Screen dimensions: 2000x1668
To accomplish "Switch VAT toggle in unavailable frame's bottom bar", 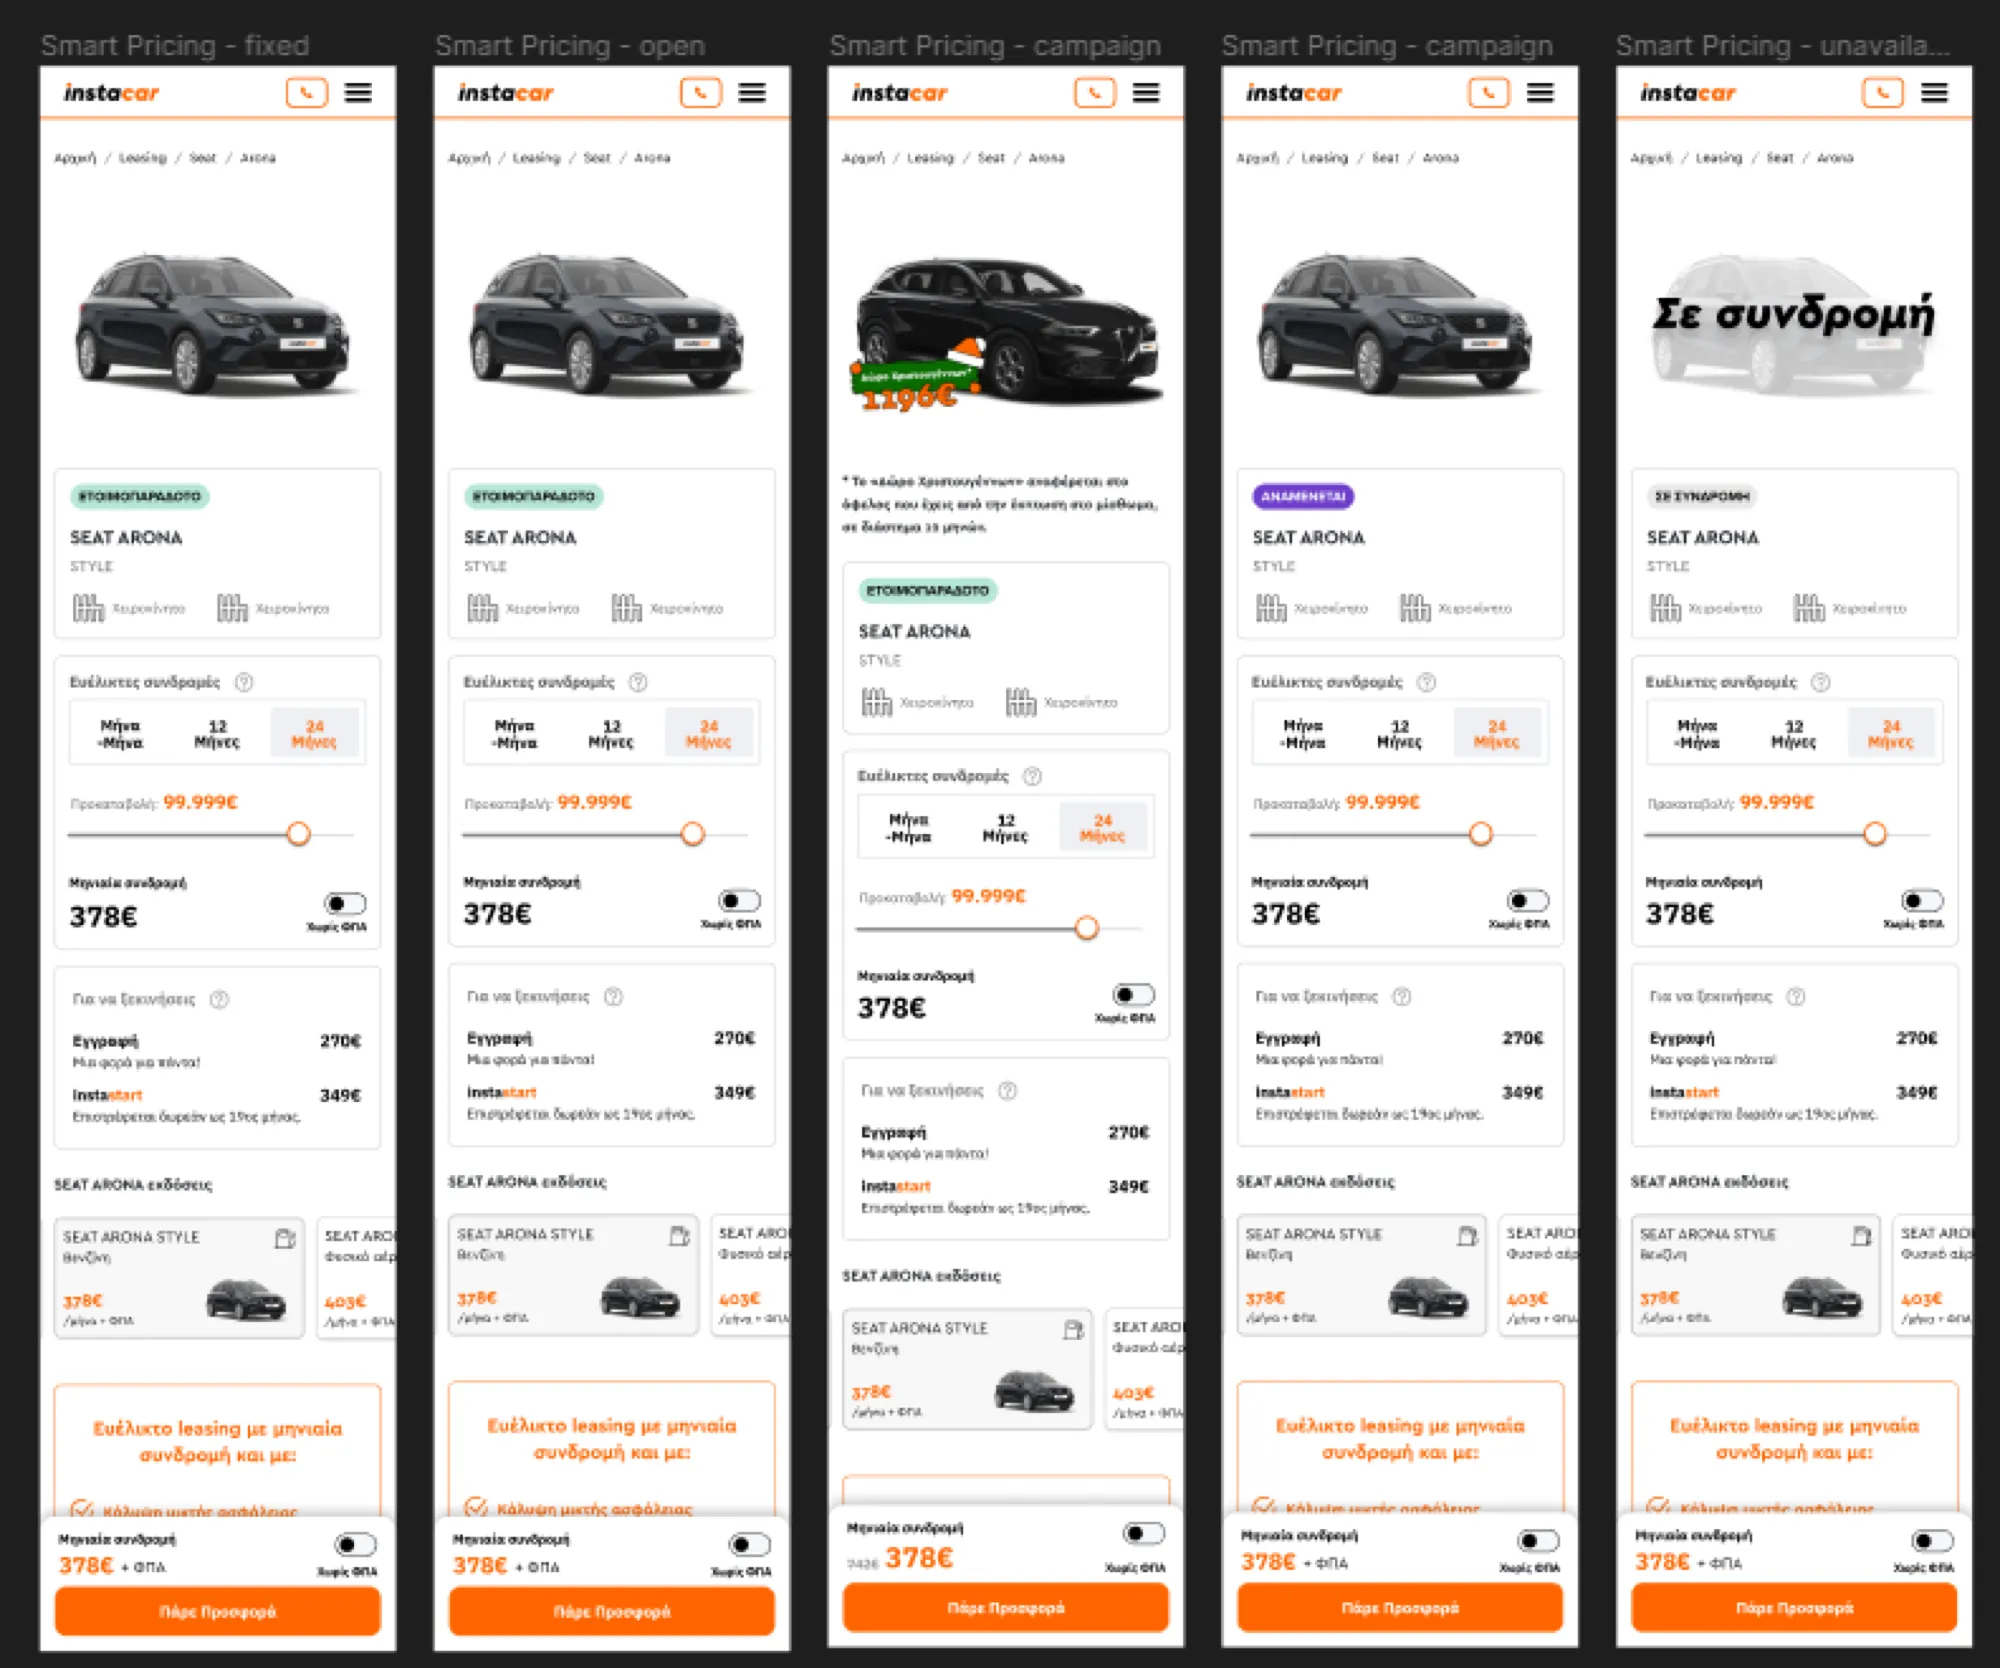I will [x=1931, y=1541].
